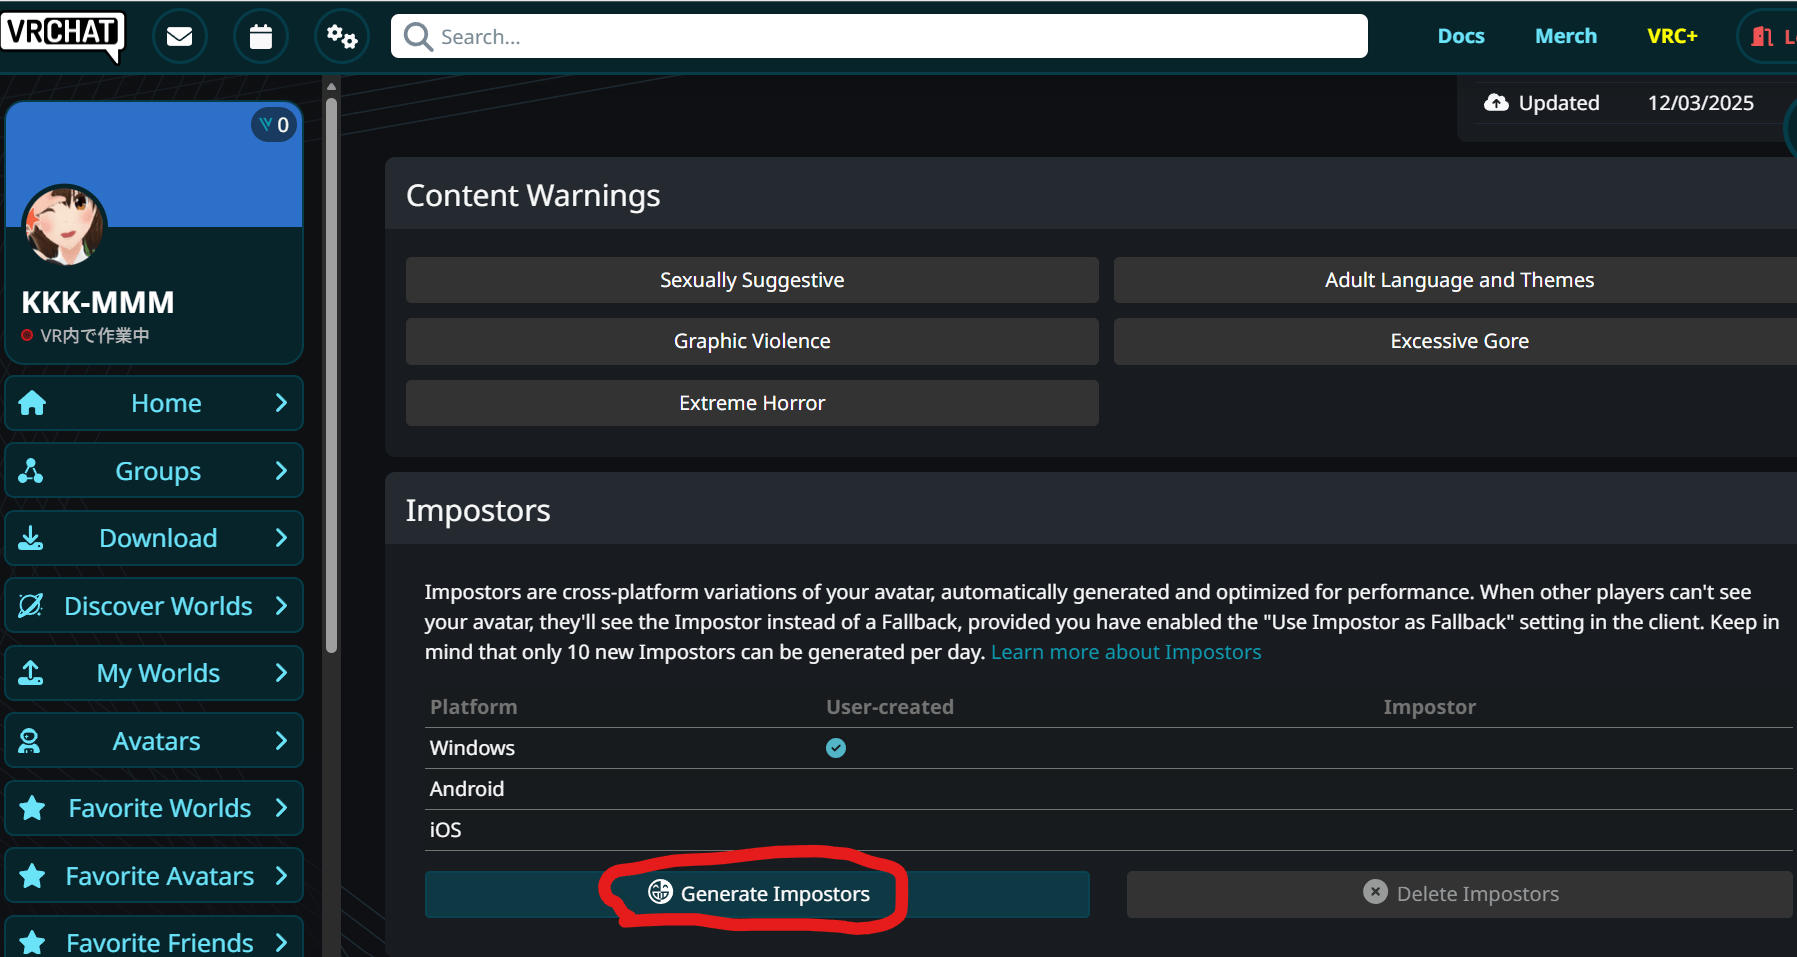Expand the Favorite Worlds chevron arrow
Viewport: 1797px width, 957px height.
point(281,808)
